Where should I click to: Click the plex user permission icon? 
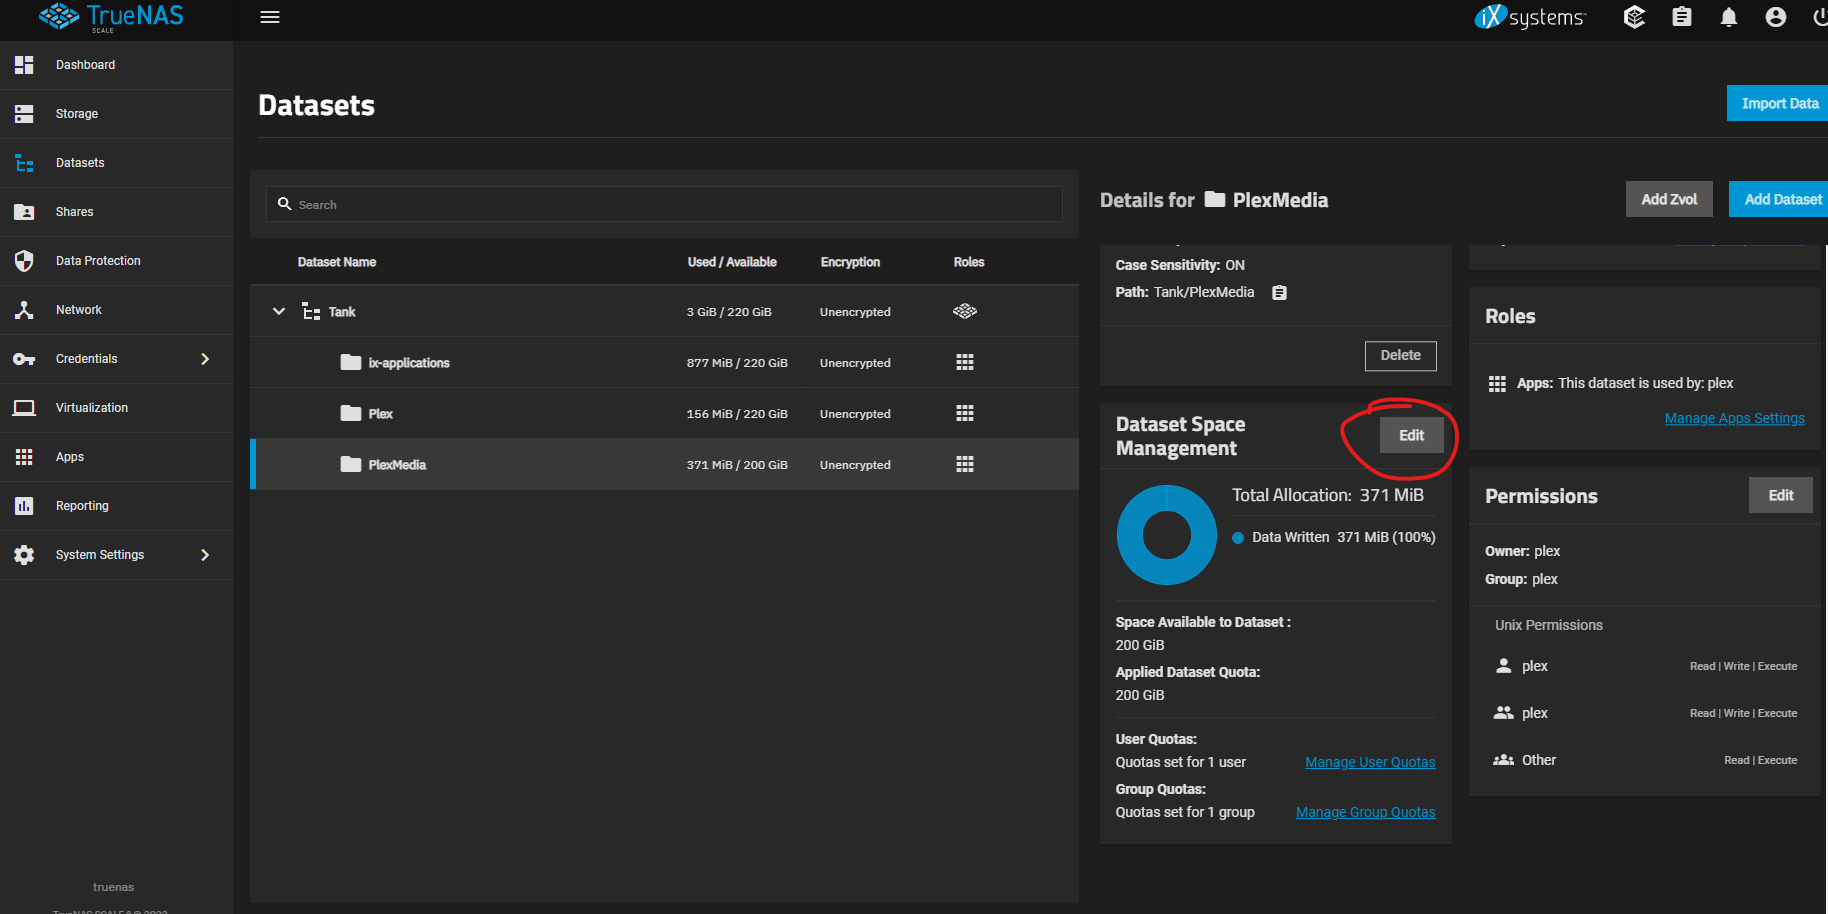tap(1503, 665)
